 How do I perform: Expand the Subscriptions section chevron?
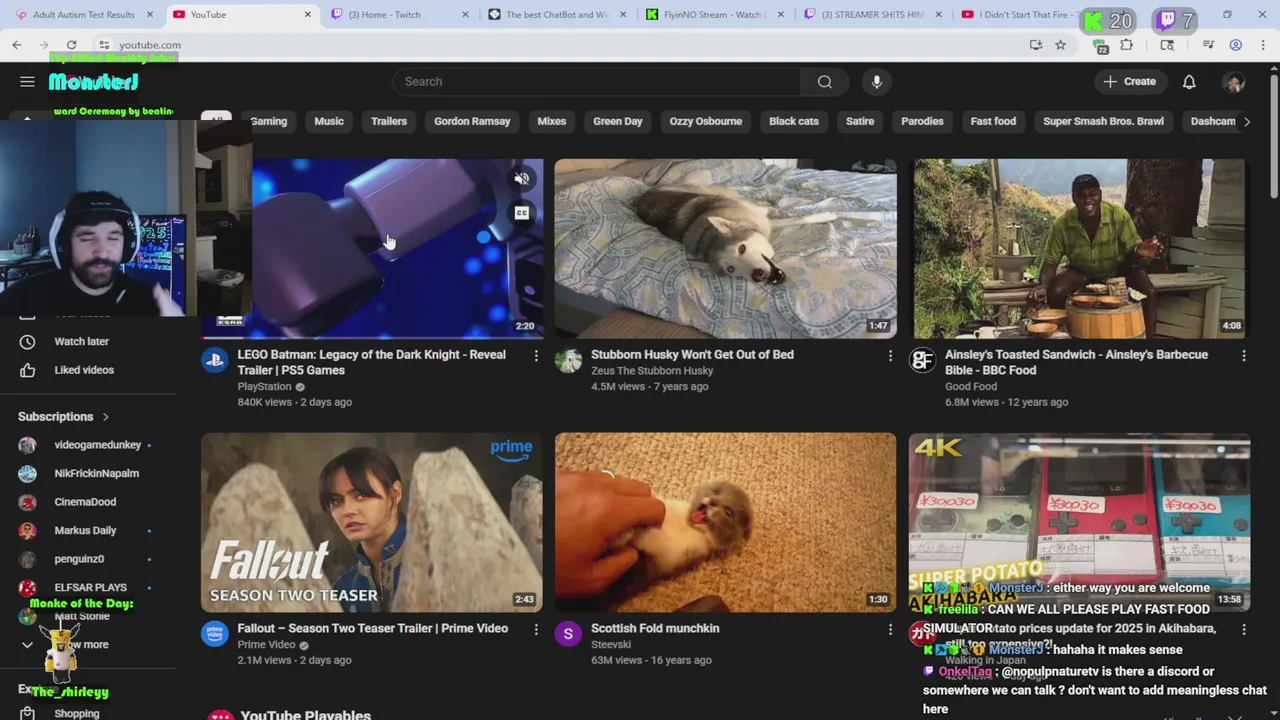105,417
